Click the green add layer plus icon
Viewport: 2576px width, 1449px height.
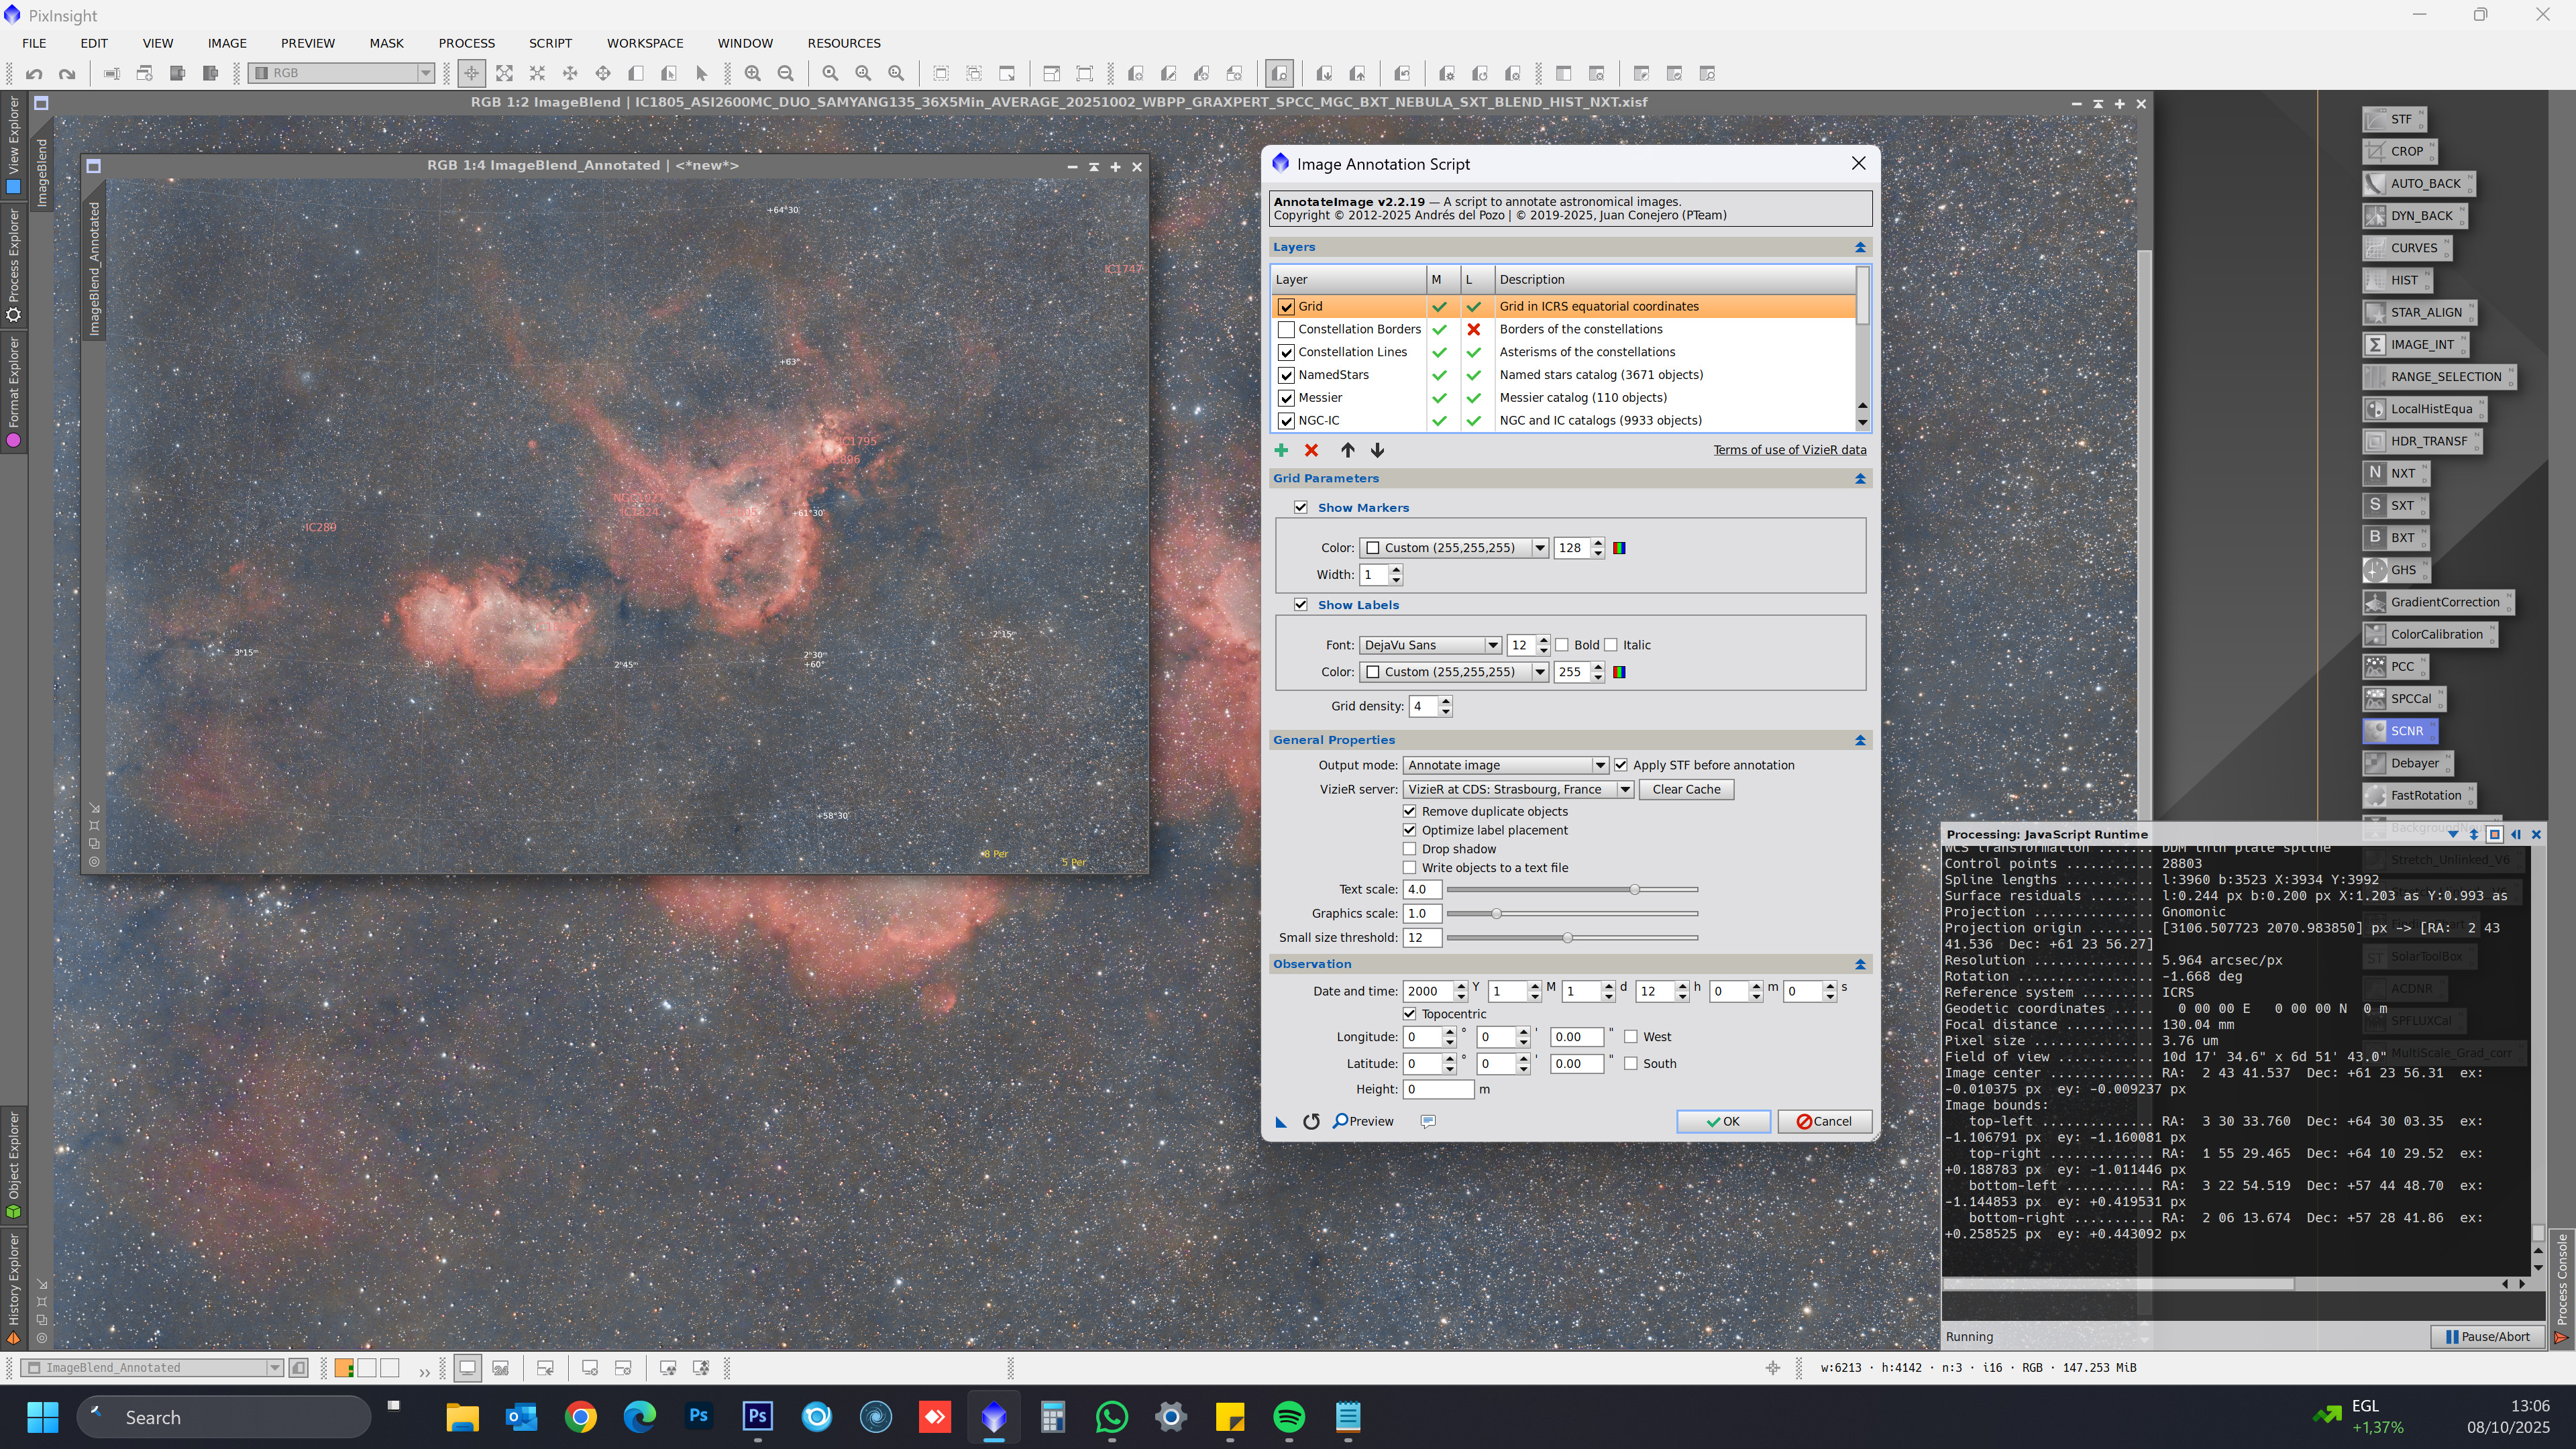pos(1281,450)
